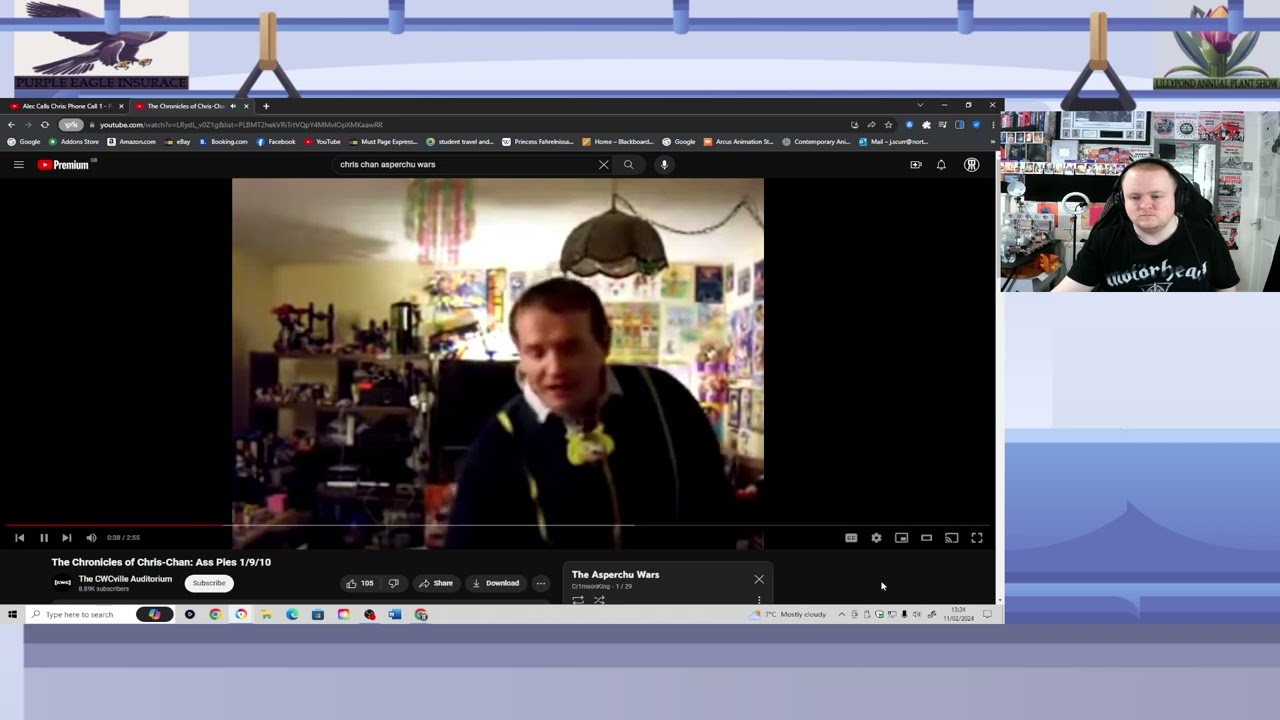This screenshot has width=1280, height=720.
Task: Cast video to TV
Action: (951, 538)
